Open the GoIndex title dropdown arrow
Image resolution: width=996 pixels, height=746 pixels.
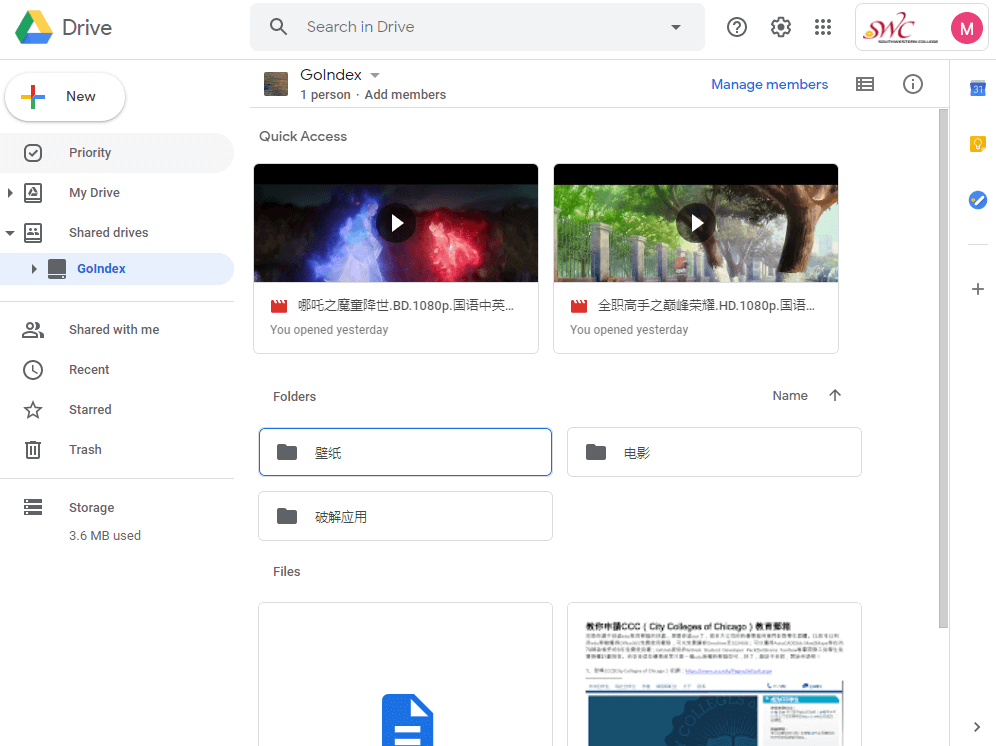pyautogui.click(x=375, y=75)
